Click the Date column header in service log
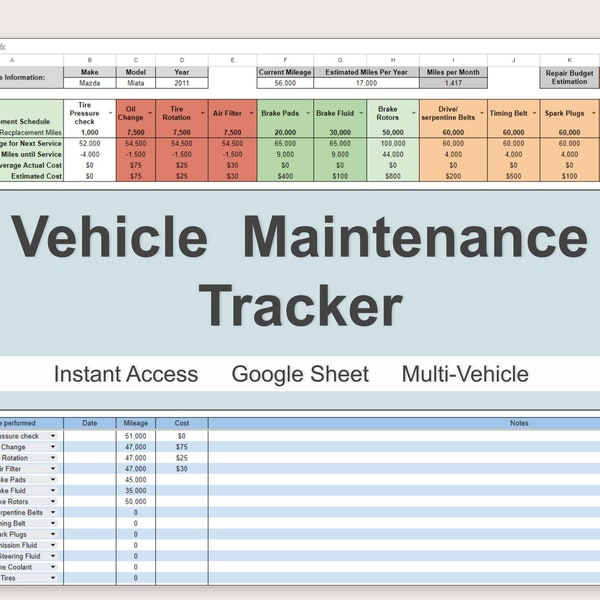The image size is (600, 600). tap(90, 423)
